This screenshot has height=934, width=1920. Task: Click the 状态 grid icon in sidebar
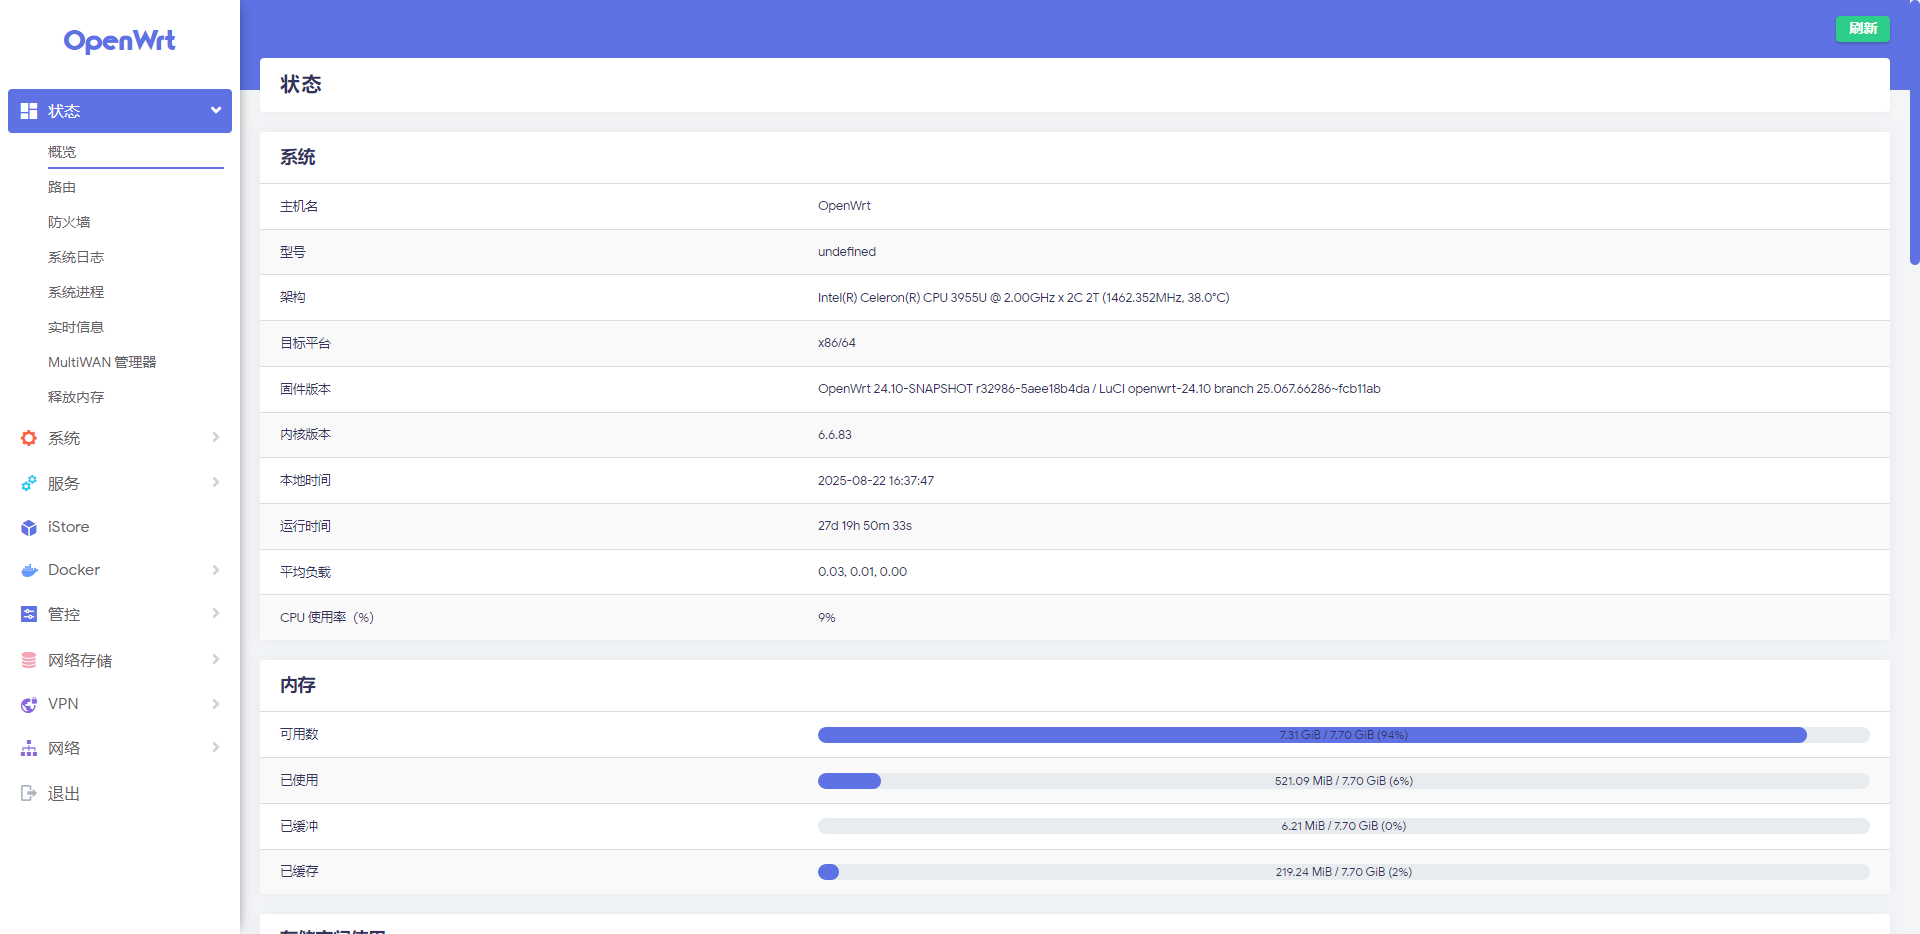click(x=29, y=111)
